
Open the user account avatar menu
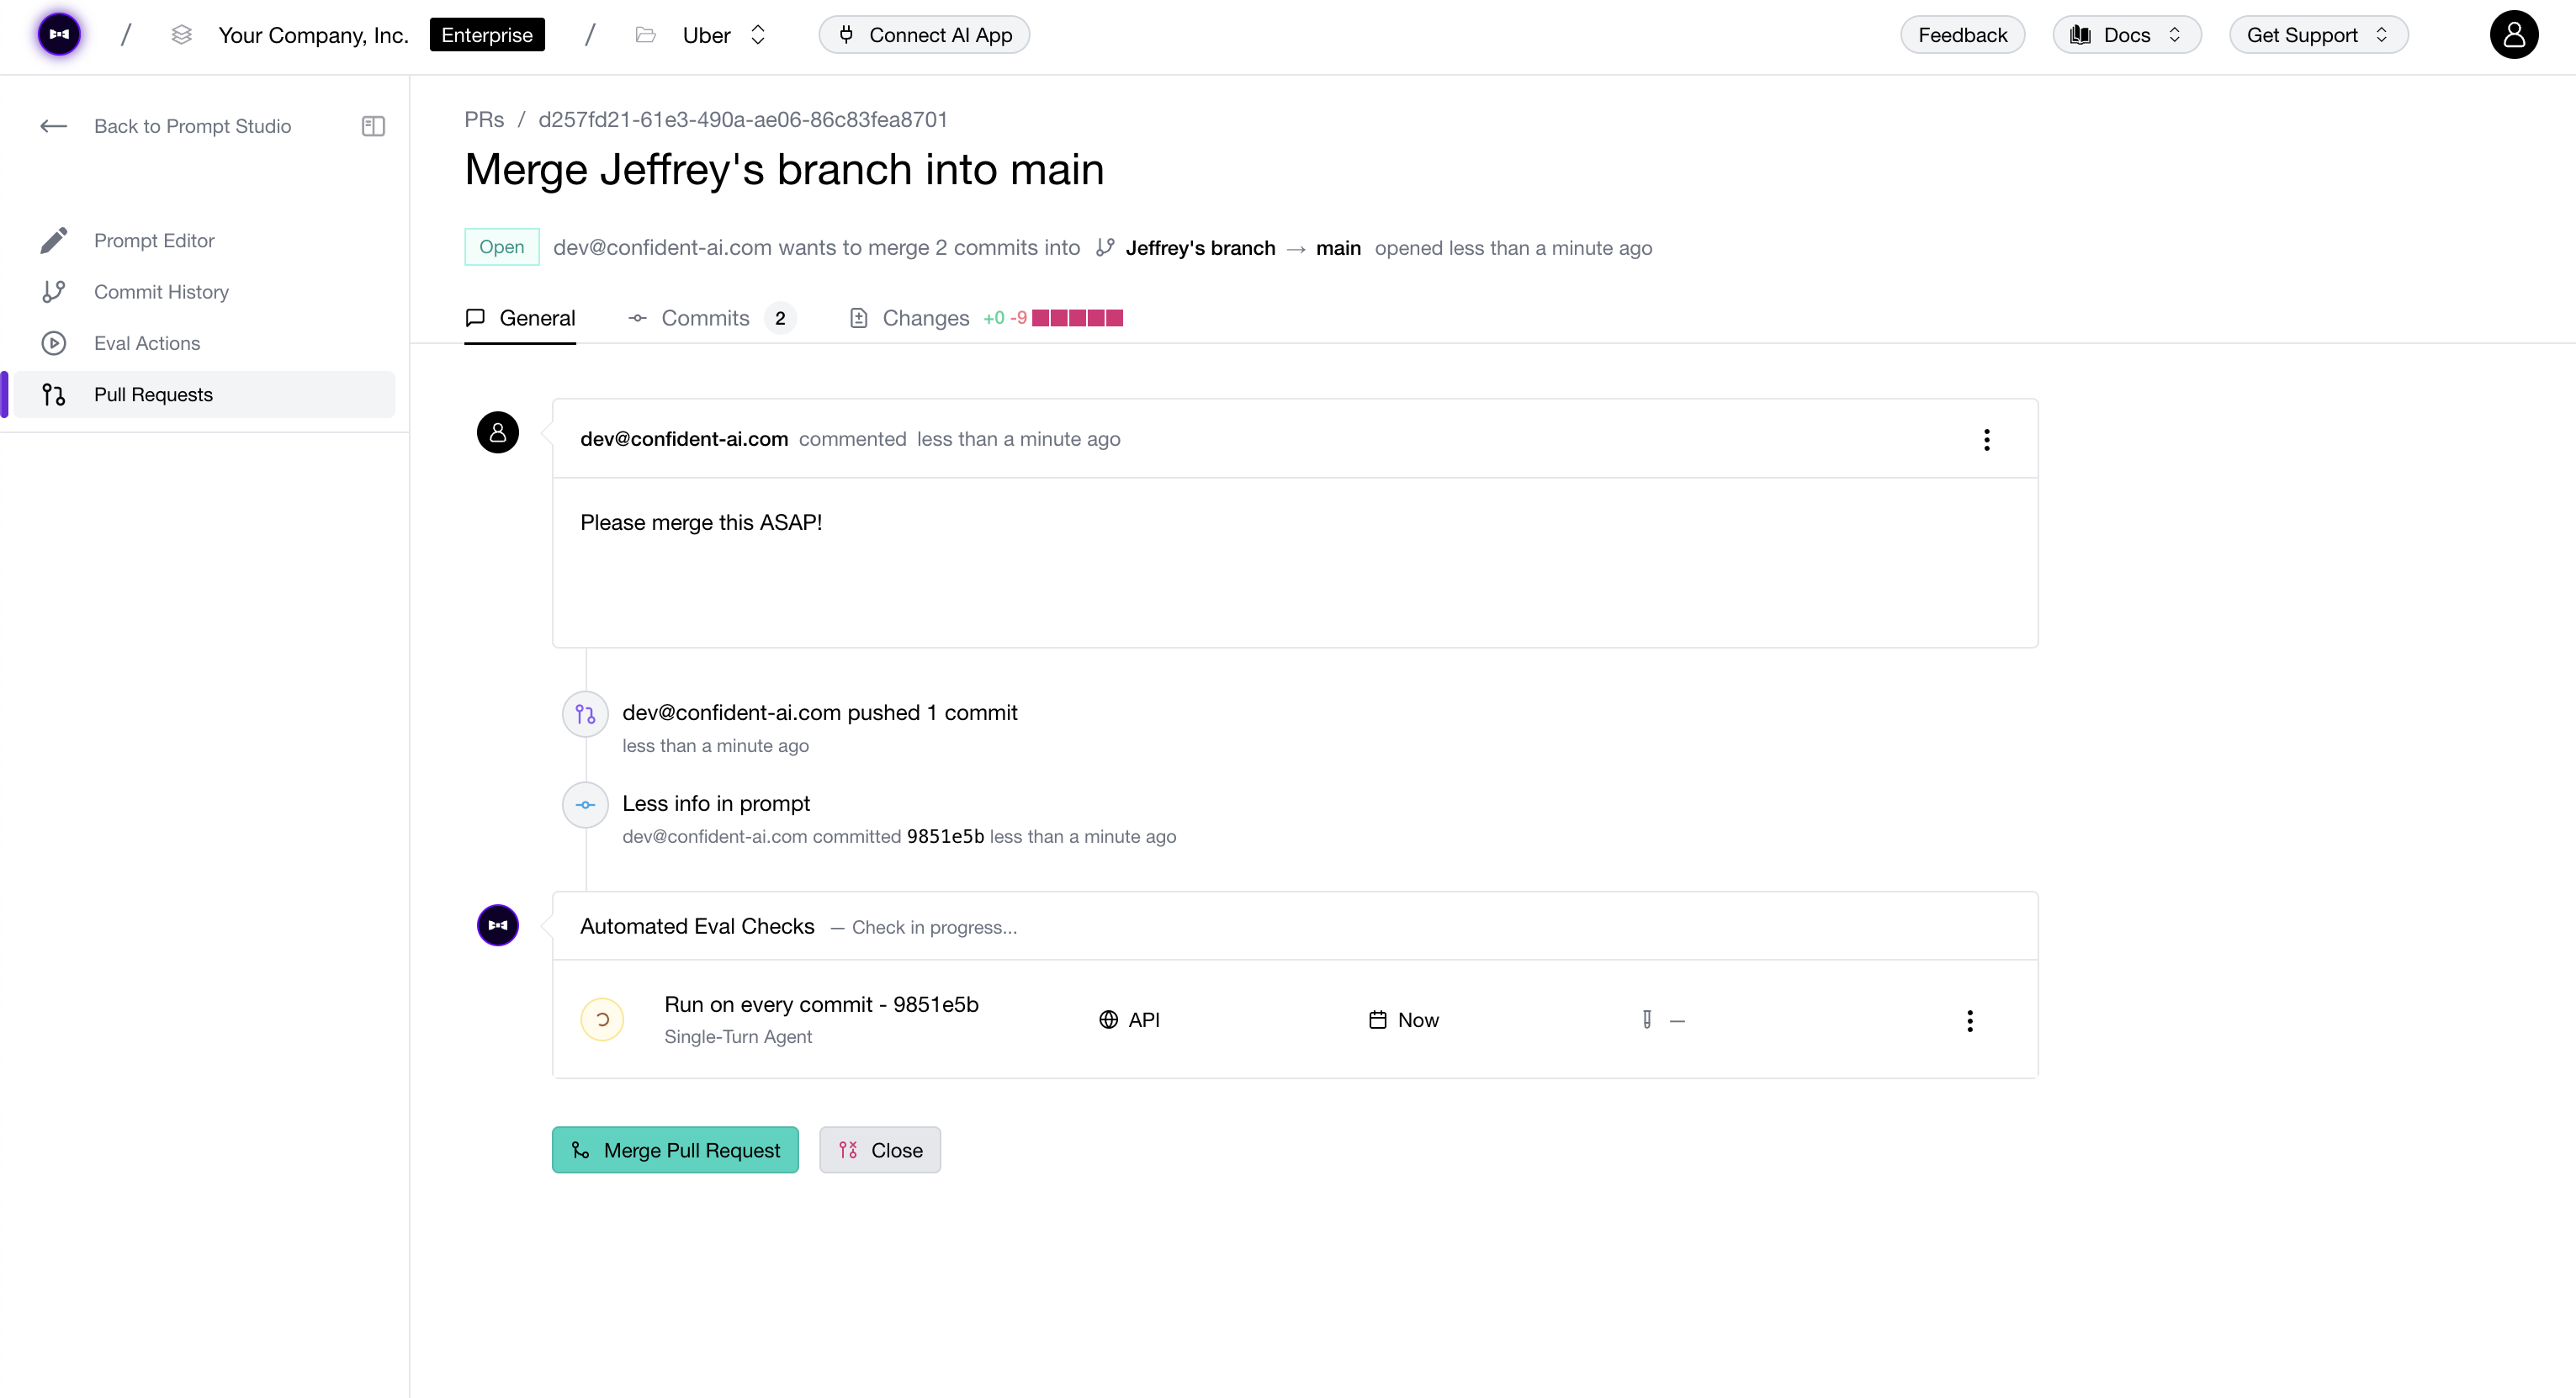coord(2515,34)
